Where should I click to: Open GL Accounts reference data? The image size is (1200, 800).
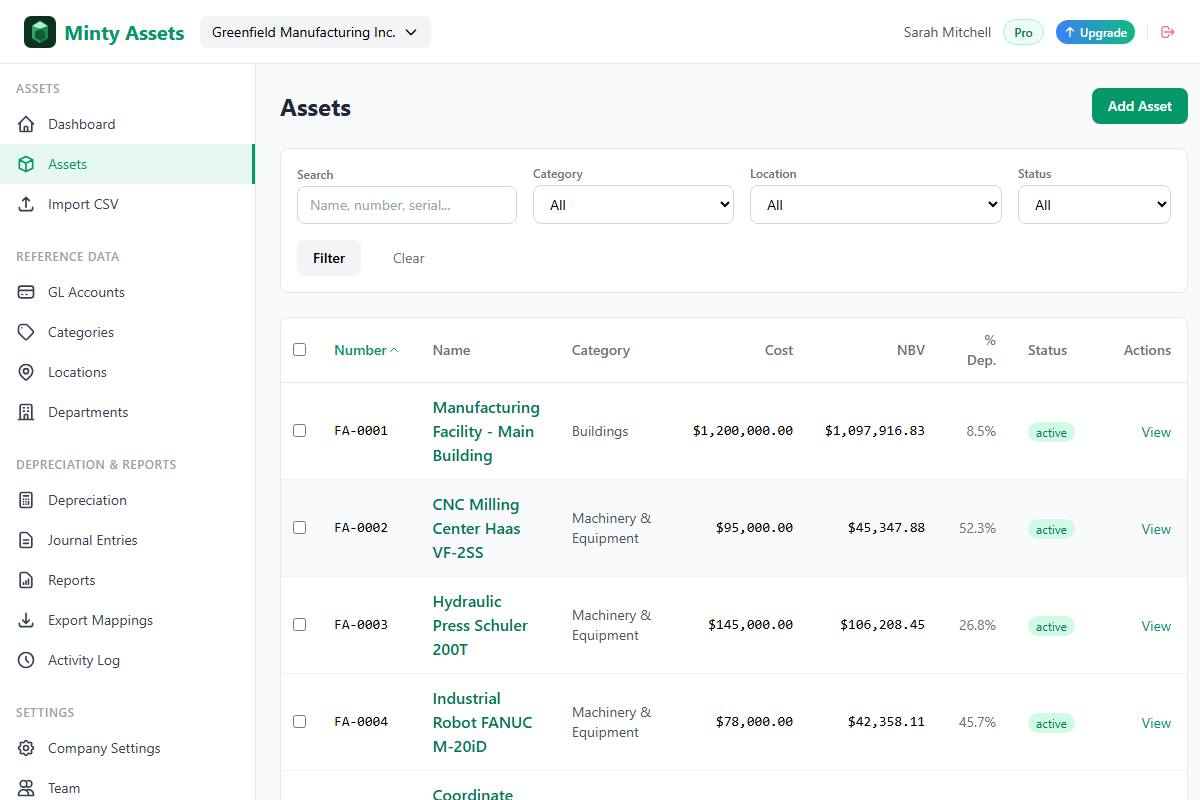click(x=127, y=292)
